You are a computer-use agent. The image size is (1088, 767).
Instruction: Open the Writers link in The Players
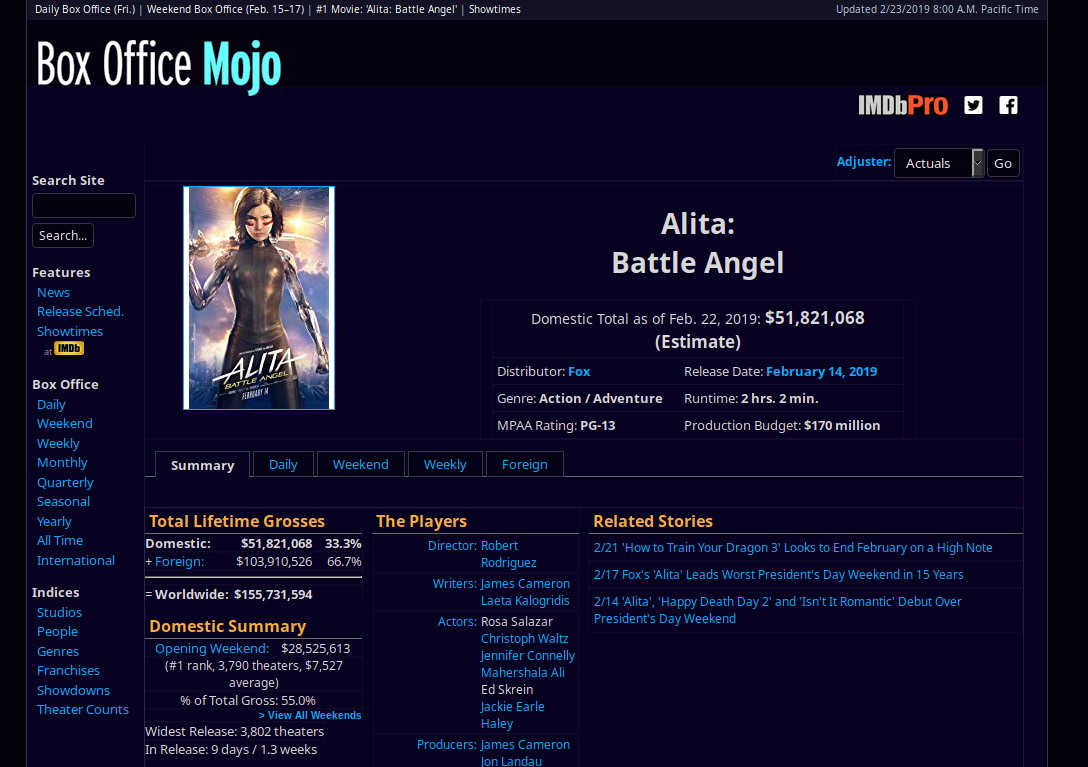click(x=454, y=584)
